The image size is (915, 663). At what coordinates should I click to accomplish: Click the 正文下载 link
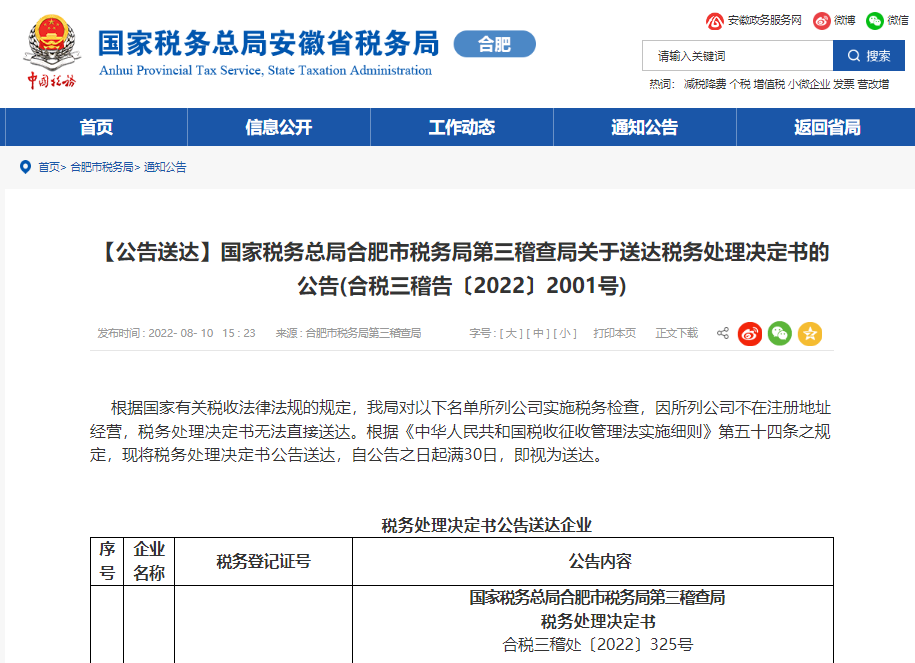tap(677, 333)
